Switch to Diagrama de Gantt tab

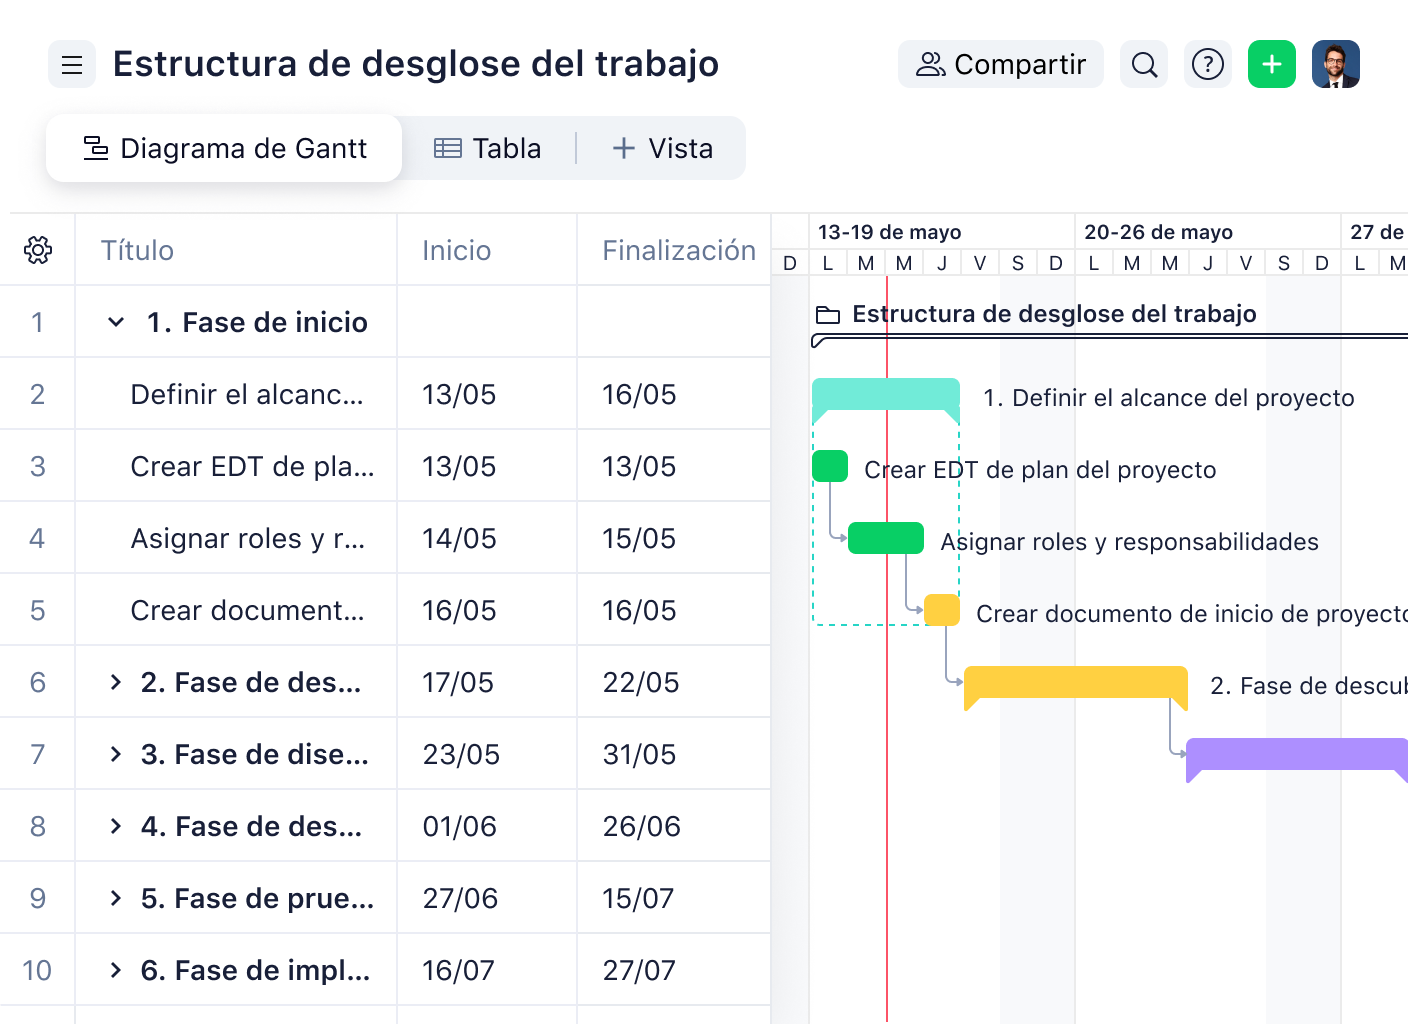[x=224, y=148]
